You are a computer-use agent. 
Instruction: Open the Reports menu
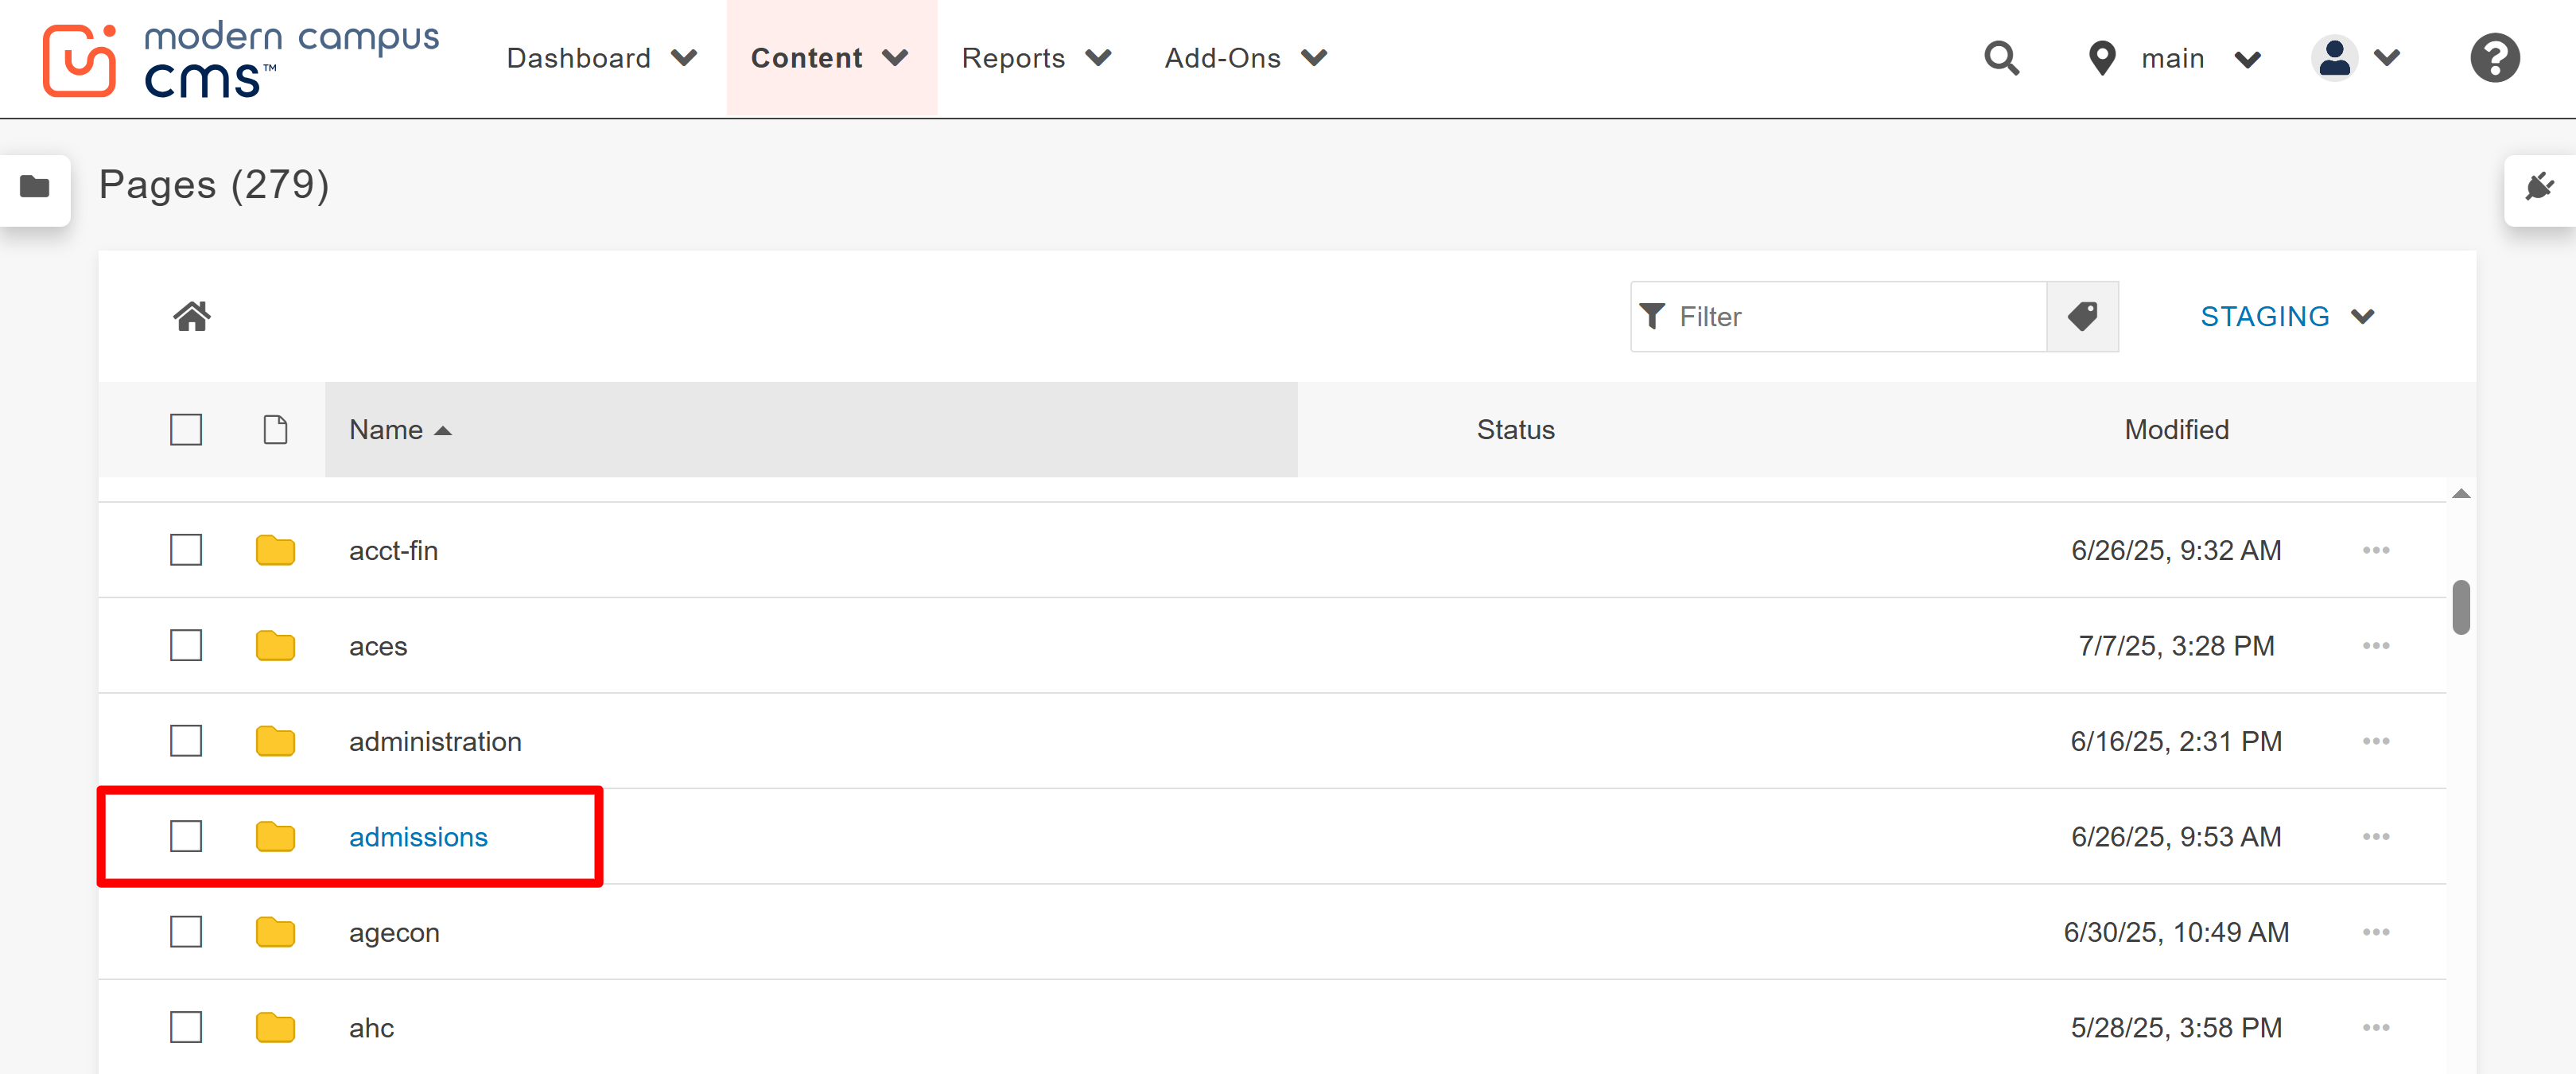(1035, 58)
